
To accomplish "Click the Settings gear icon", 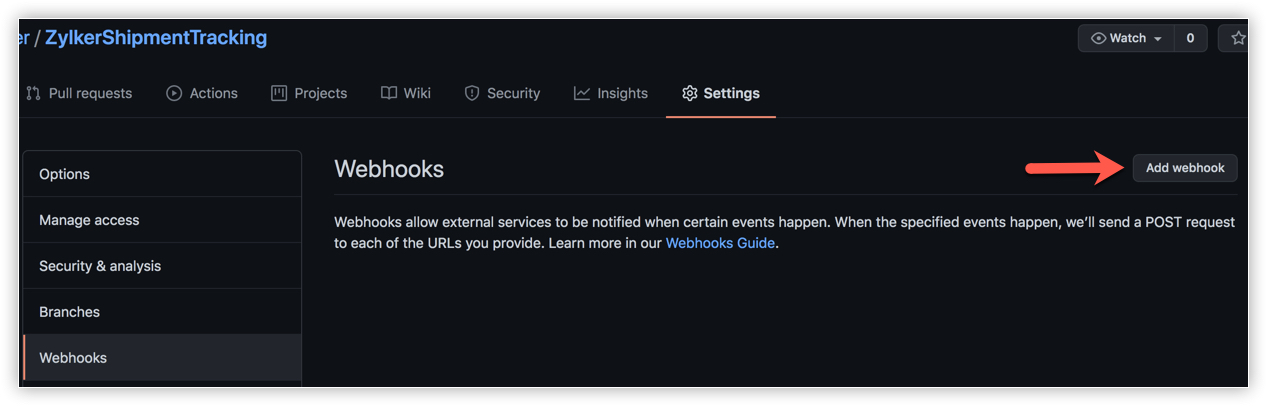I will [x=690, y=93].
